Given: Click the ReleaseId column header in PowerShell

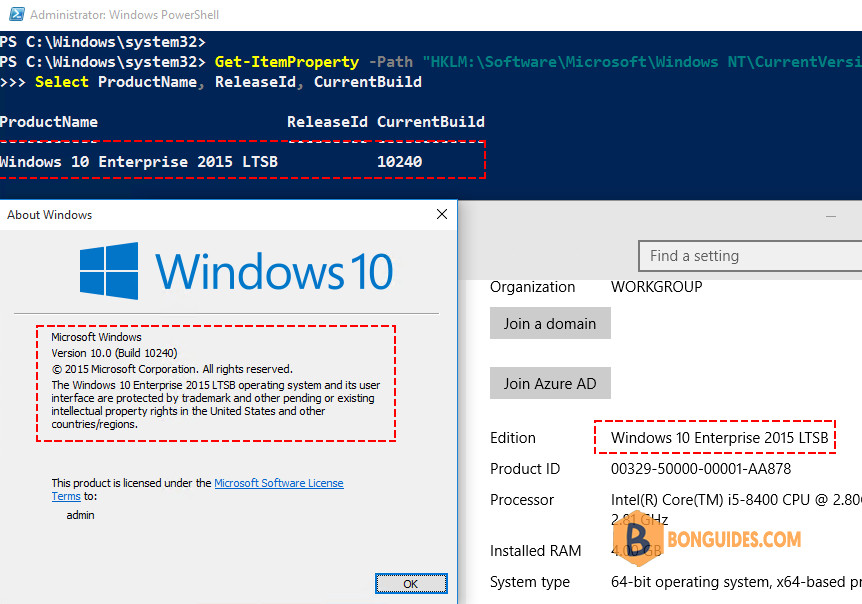Looking at the screenshot, I should point(327,121).
